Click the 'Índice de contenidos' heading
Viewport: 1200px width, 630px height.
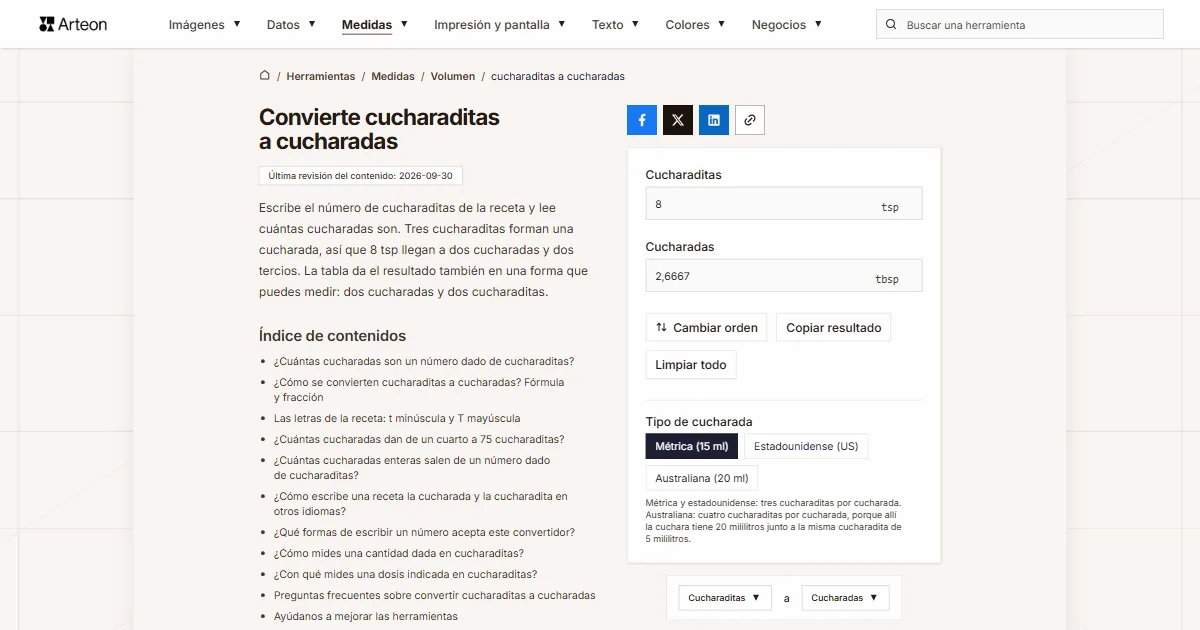tap(333, 335)
